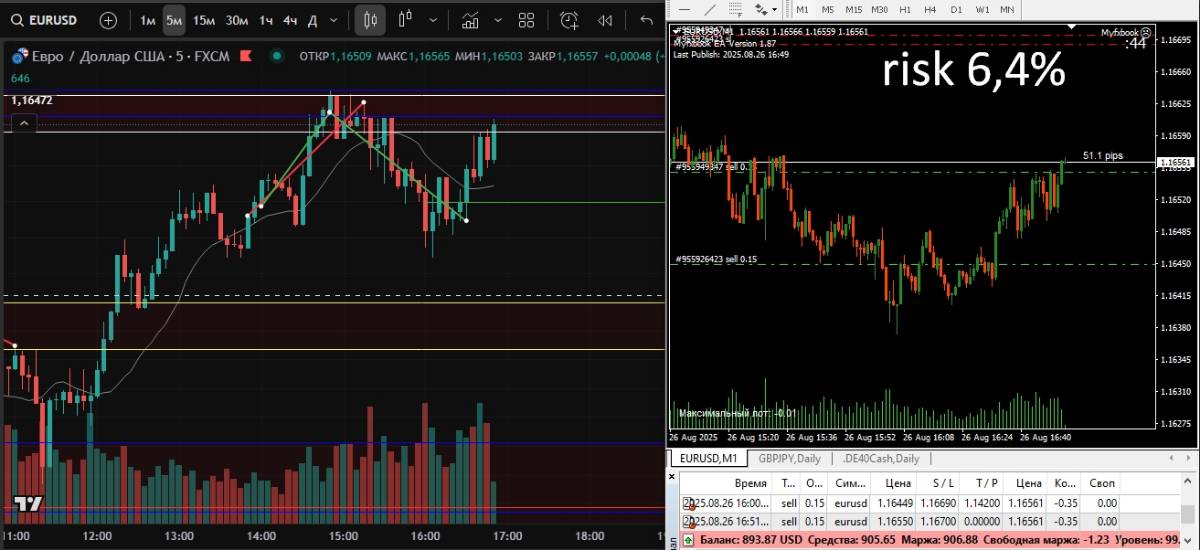The width and height of the screenshot is (1200, 550).
Task: Click the candlestick chart type icon
Action: (x=370, y=20)
